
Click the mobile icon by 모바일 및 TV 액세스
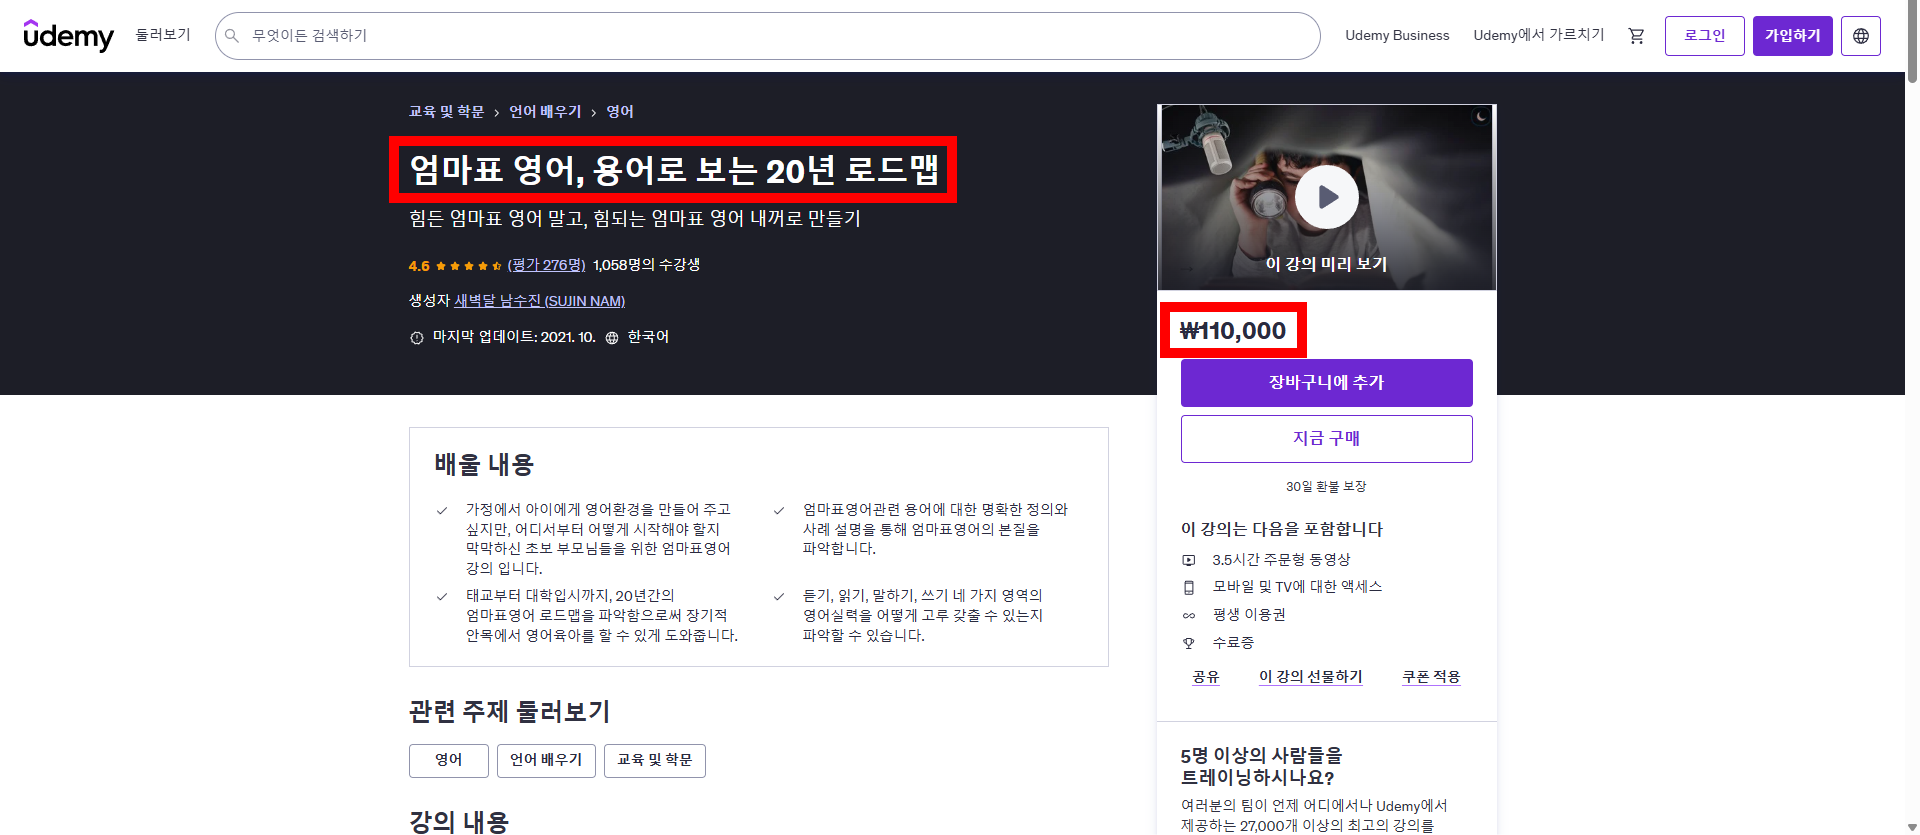[x=1189, y=588]
